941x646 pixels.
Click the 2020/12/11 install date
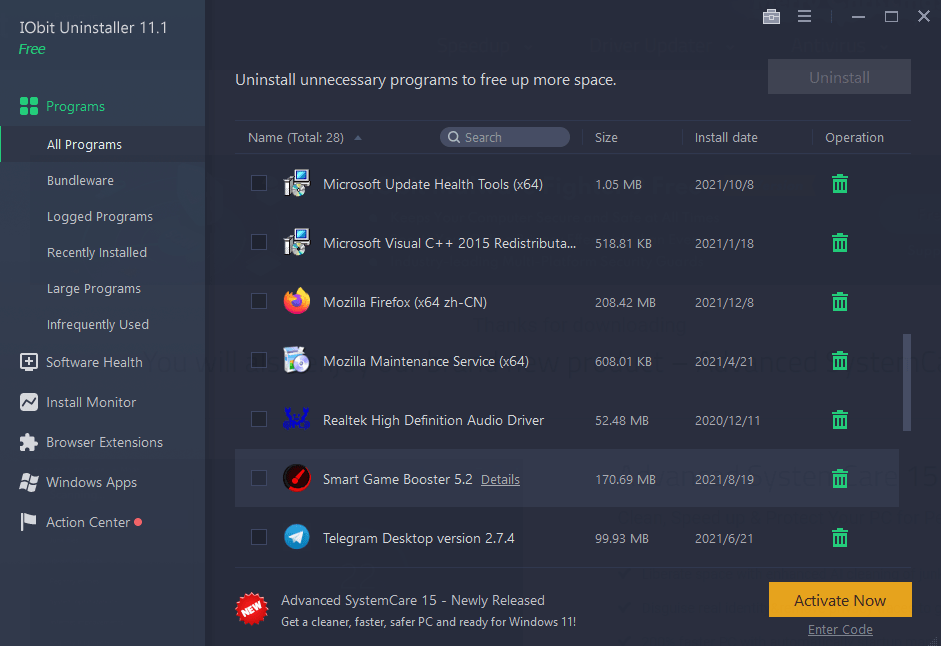(x=727, y=420)
